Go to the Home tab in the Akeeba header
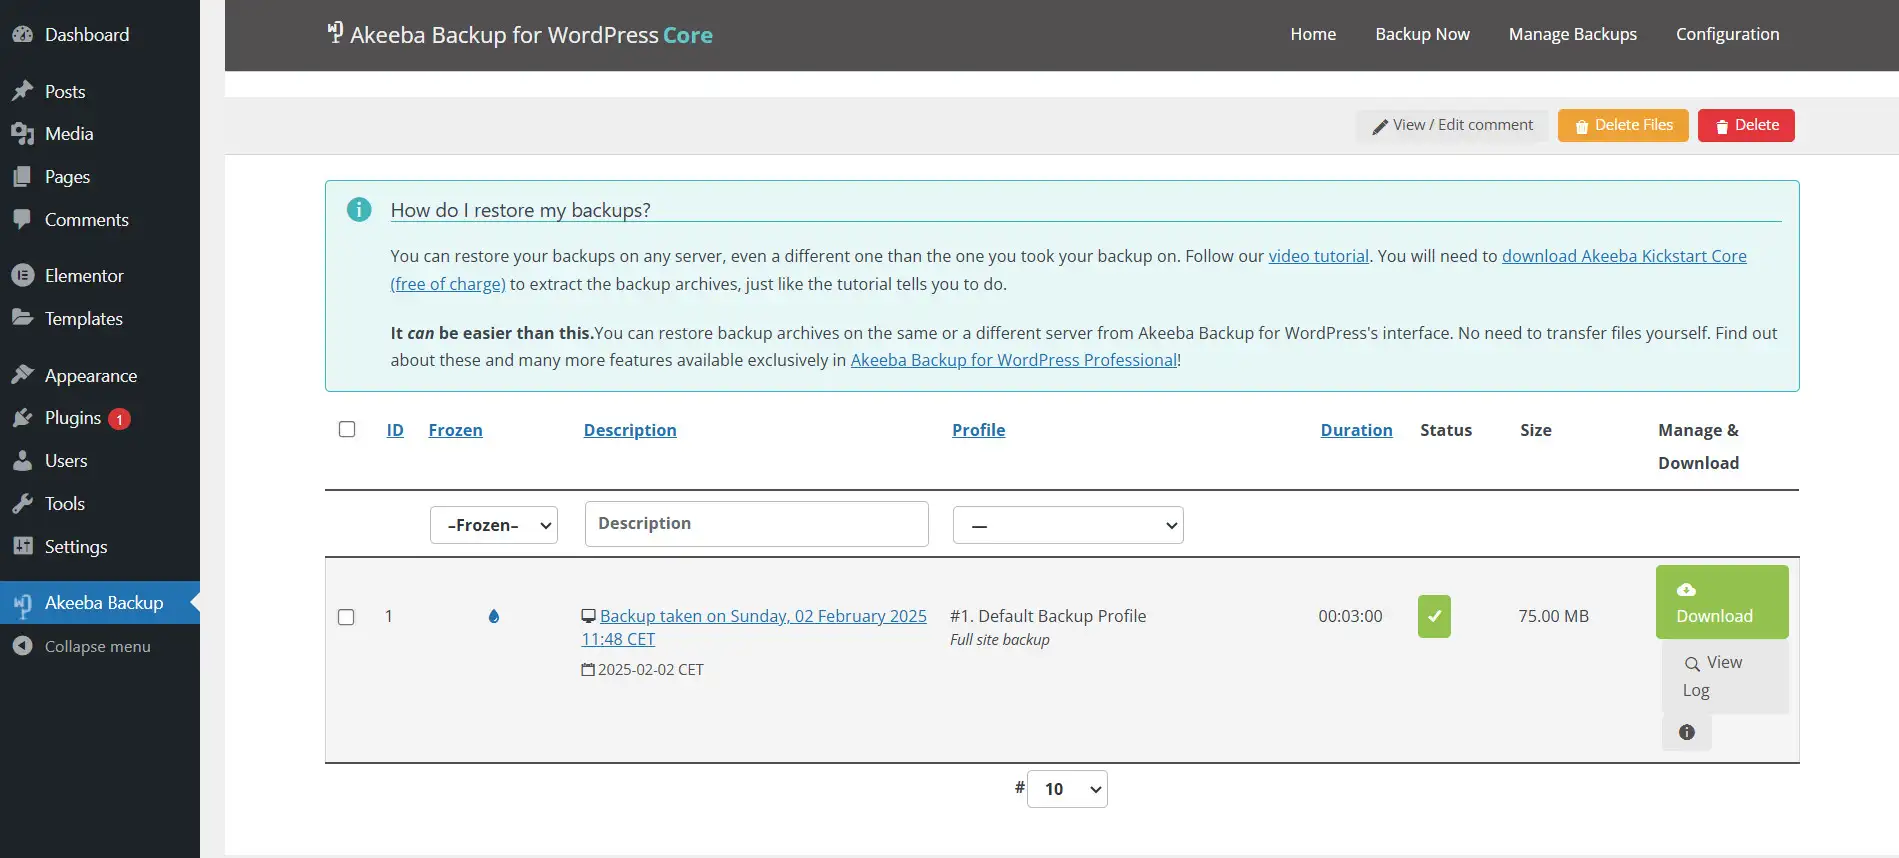The width and height of the screenshot is (1899, 858). click(x=1313, y=34)
